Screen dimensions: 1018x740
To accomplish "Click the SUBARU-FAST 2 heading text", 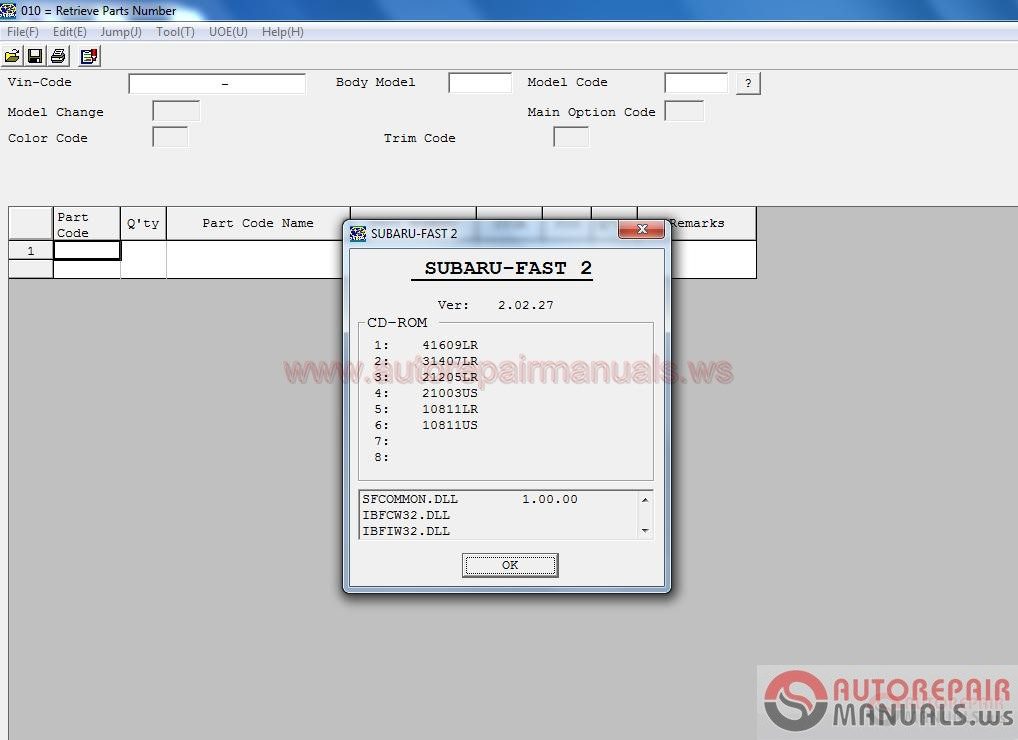I will click(508, 268).
